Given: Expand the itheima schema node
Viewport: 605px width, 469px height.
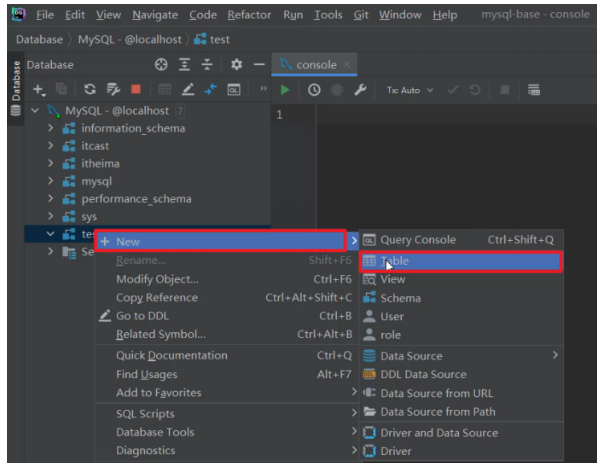Looking at the screenshot, I should [x=51, y=163].
